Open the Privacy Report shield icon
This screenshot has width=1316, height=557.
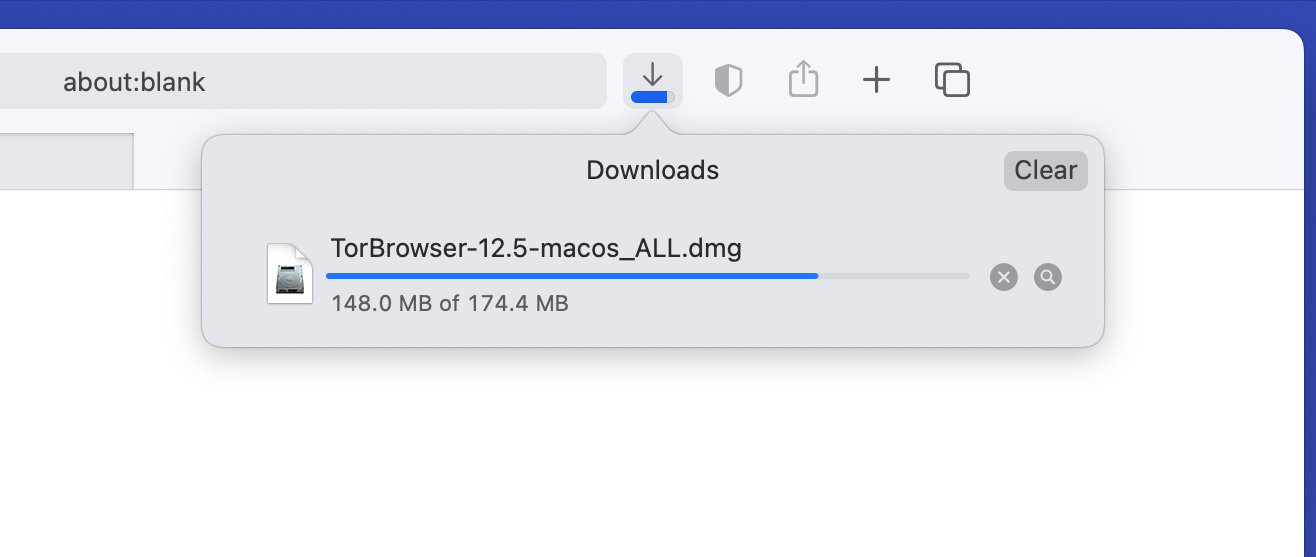[728, 80]
